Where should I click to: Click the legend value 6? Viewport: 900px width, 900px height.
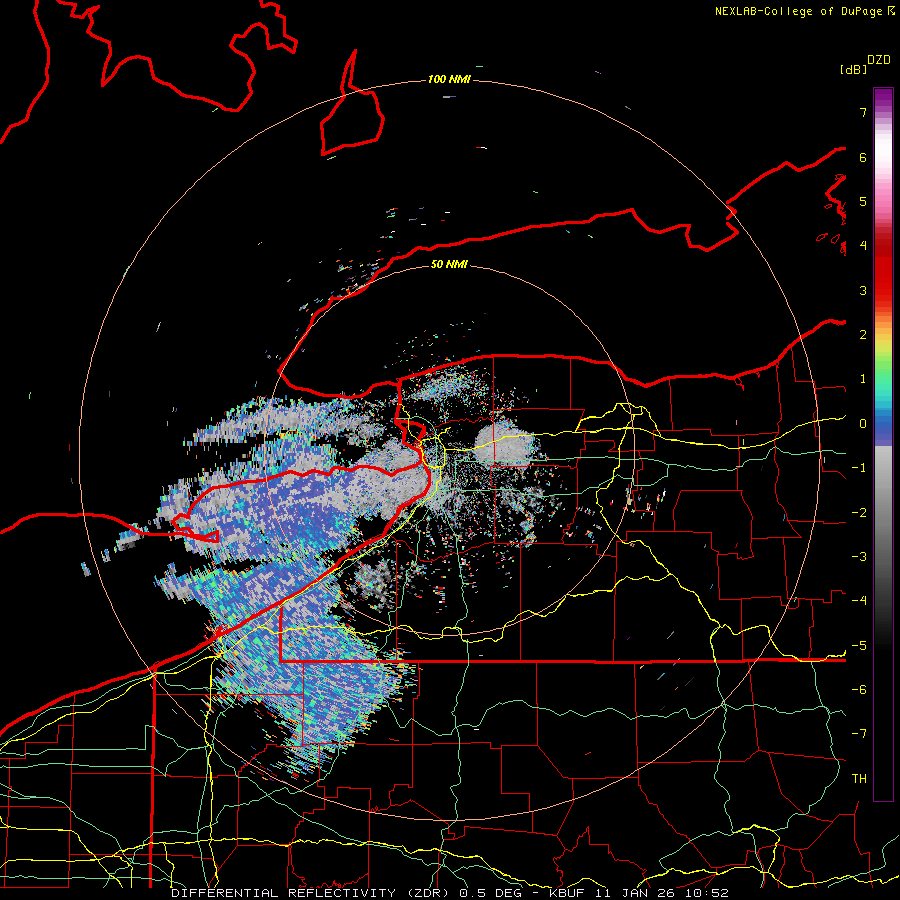863,157
